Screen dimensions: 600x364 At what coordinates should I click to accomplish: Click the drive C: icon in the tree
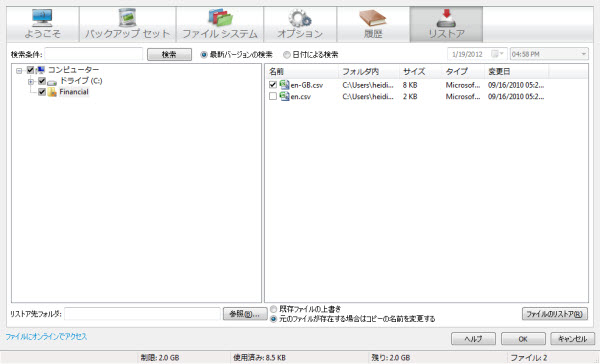52,82
